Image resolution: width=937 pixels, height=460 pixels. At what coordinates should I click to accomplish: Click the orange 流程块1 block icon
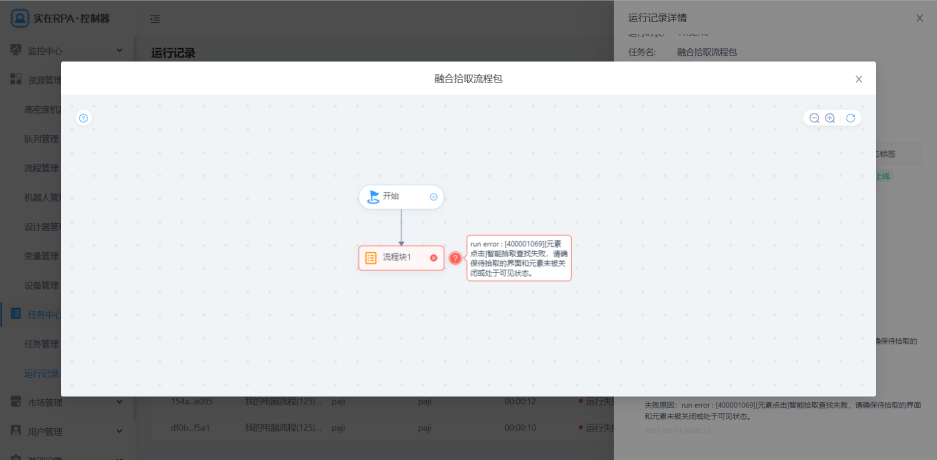(x=371, y=258)
